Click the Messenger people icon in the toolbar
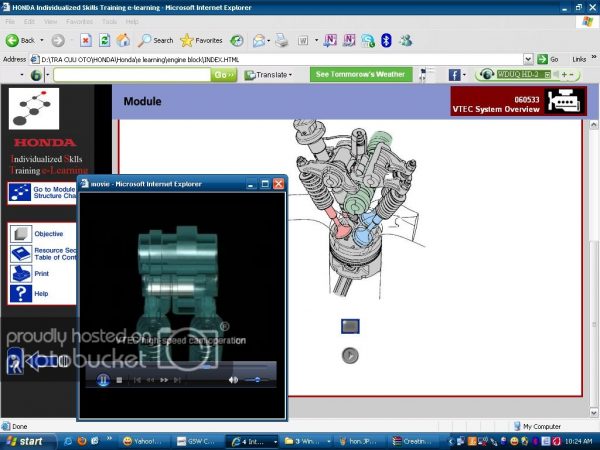Screen dimensions: 600x450 406,40
